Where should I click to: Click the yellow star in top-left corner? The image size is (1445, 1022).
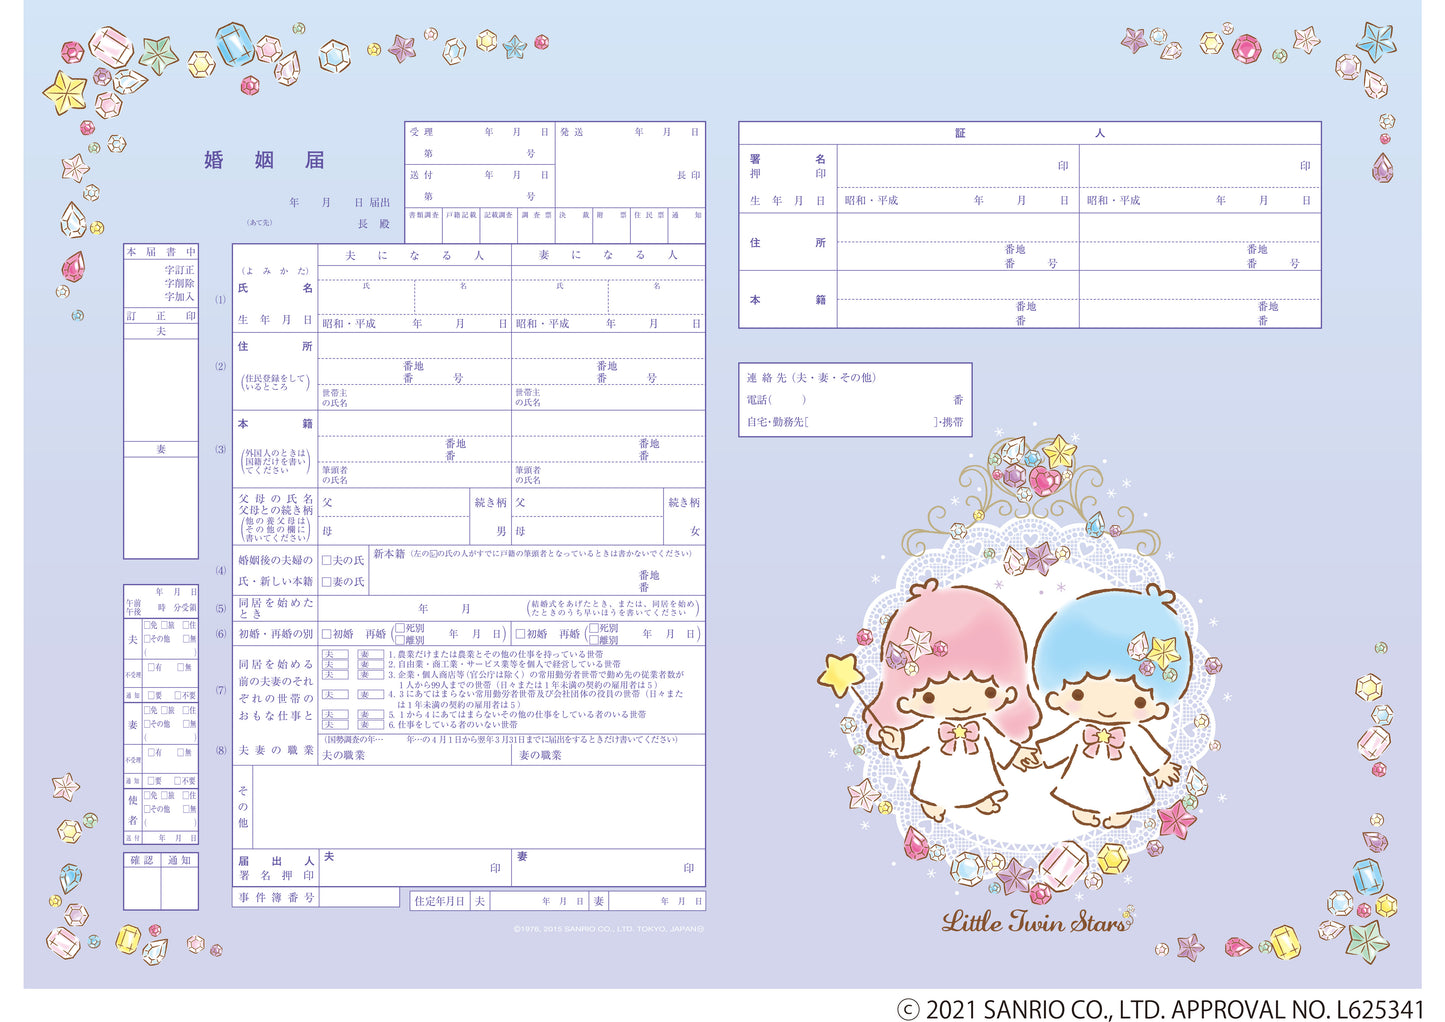click(65, 92)
